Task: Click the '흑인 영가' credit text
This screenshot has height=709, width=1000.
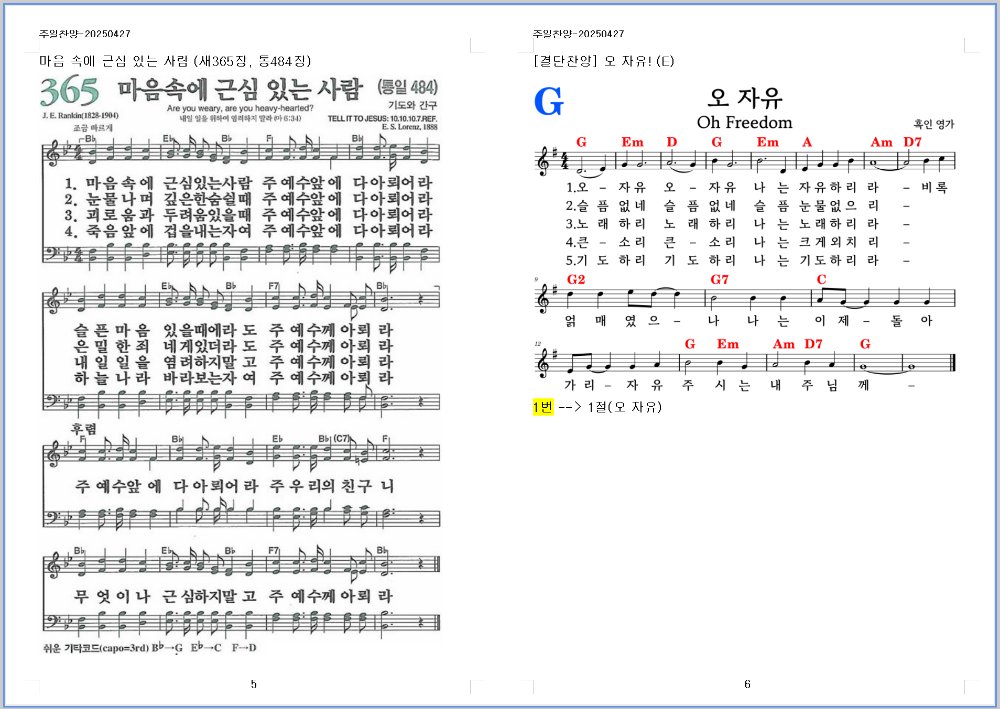Action: click(934, 124)
